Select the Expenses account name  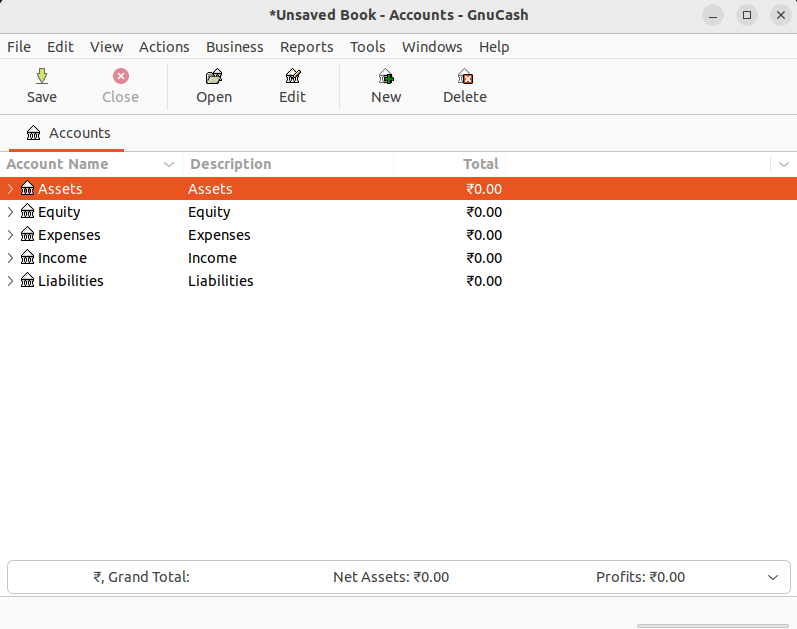[69, 235]
